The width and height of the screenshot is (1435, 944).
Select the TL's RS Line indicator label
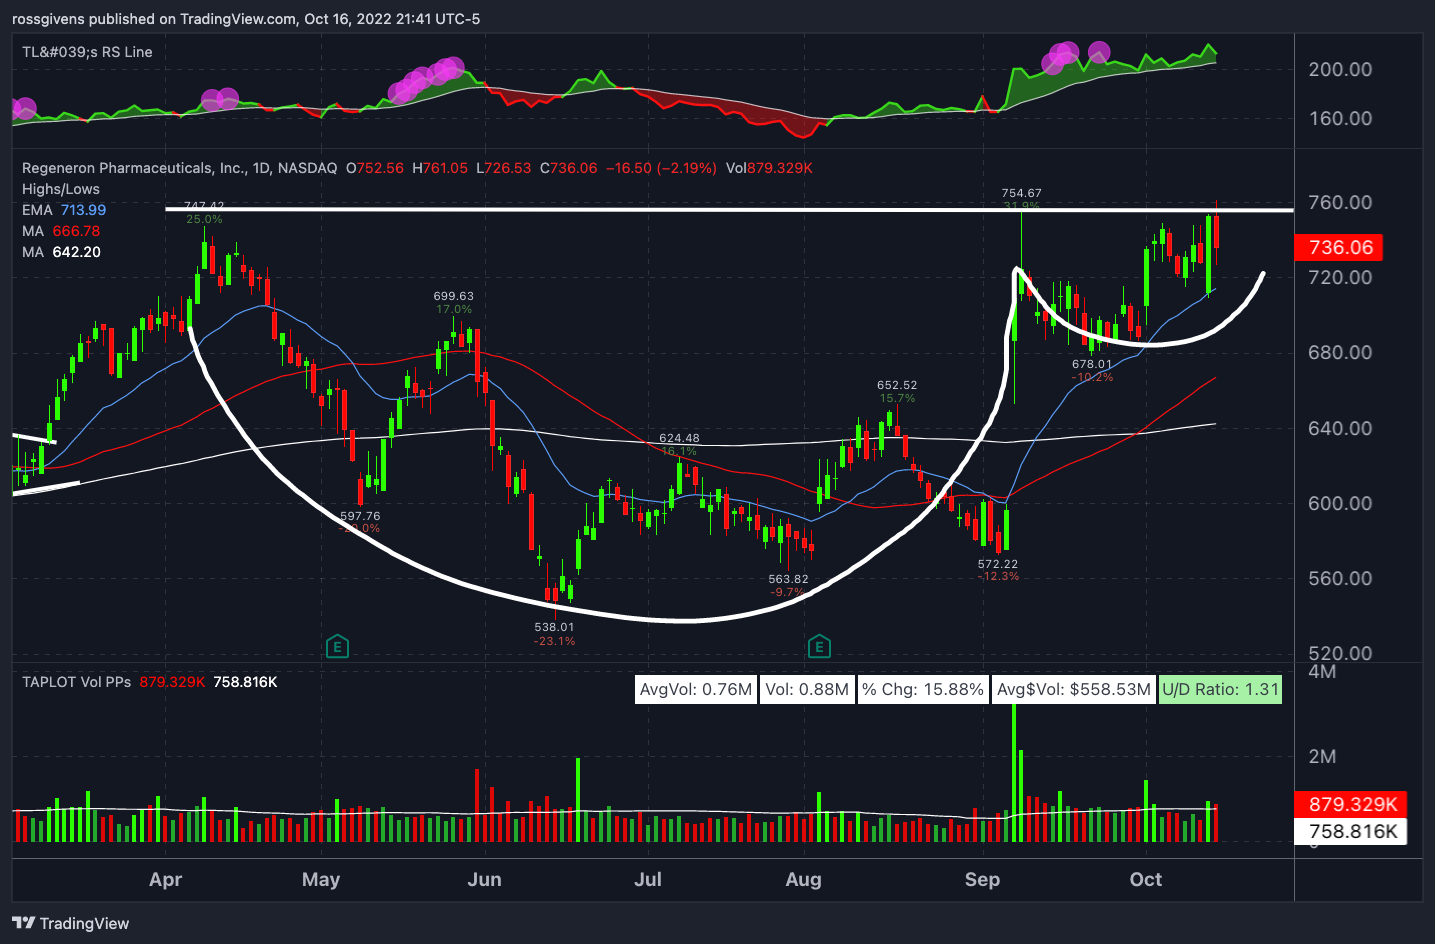click(x=87, y=52)
